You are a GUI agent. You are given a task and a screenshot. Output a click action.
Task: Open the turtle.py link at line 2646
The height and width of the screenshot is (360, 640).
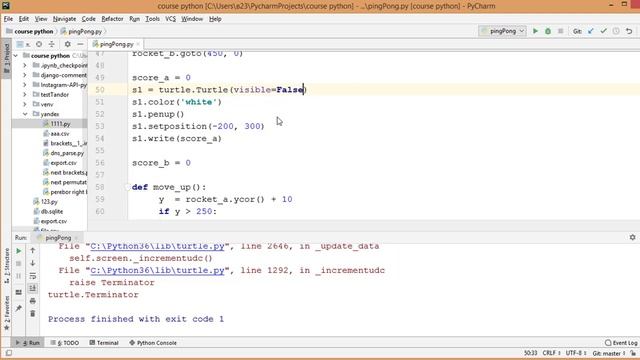point(157,246)
